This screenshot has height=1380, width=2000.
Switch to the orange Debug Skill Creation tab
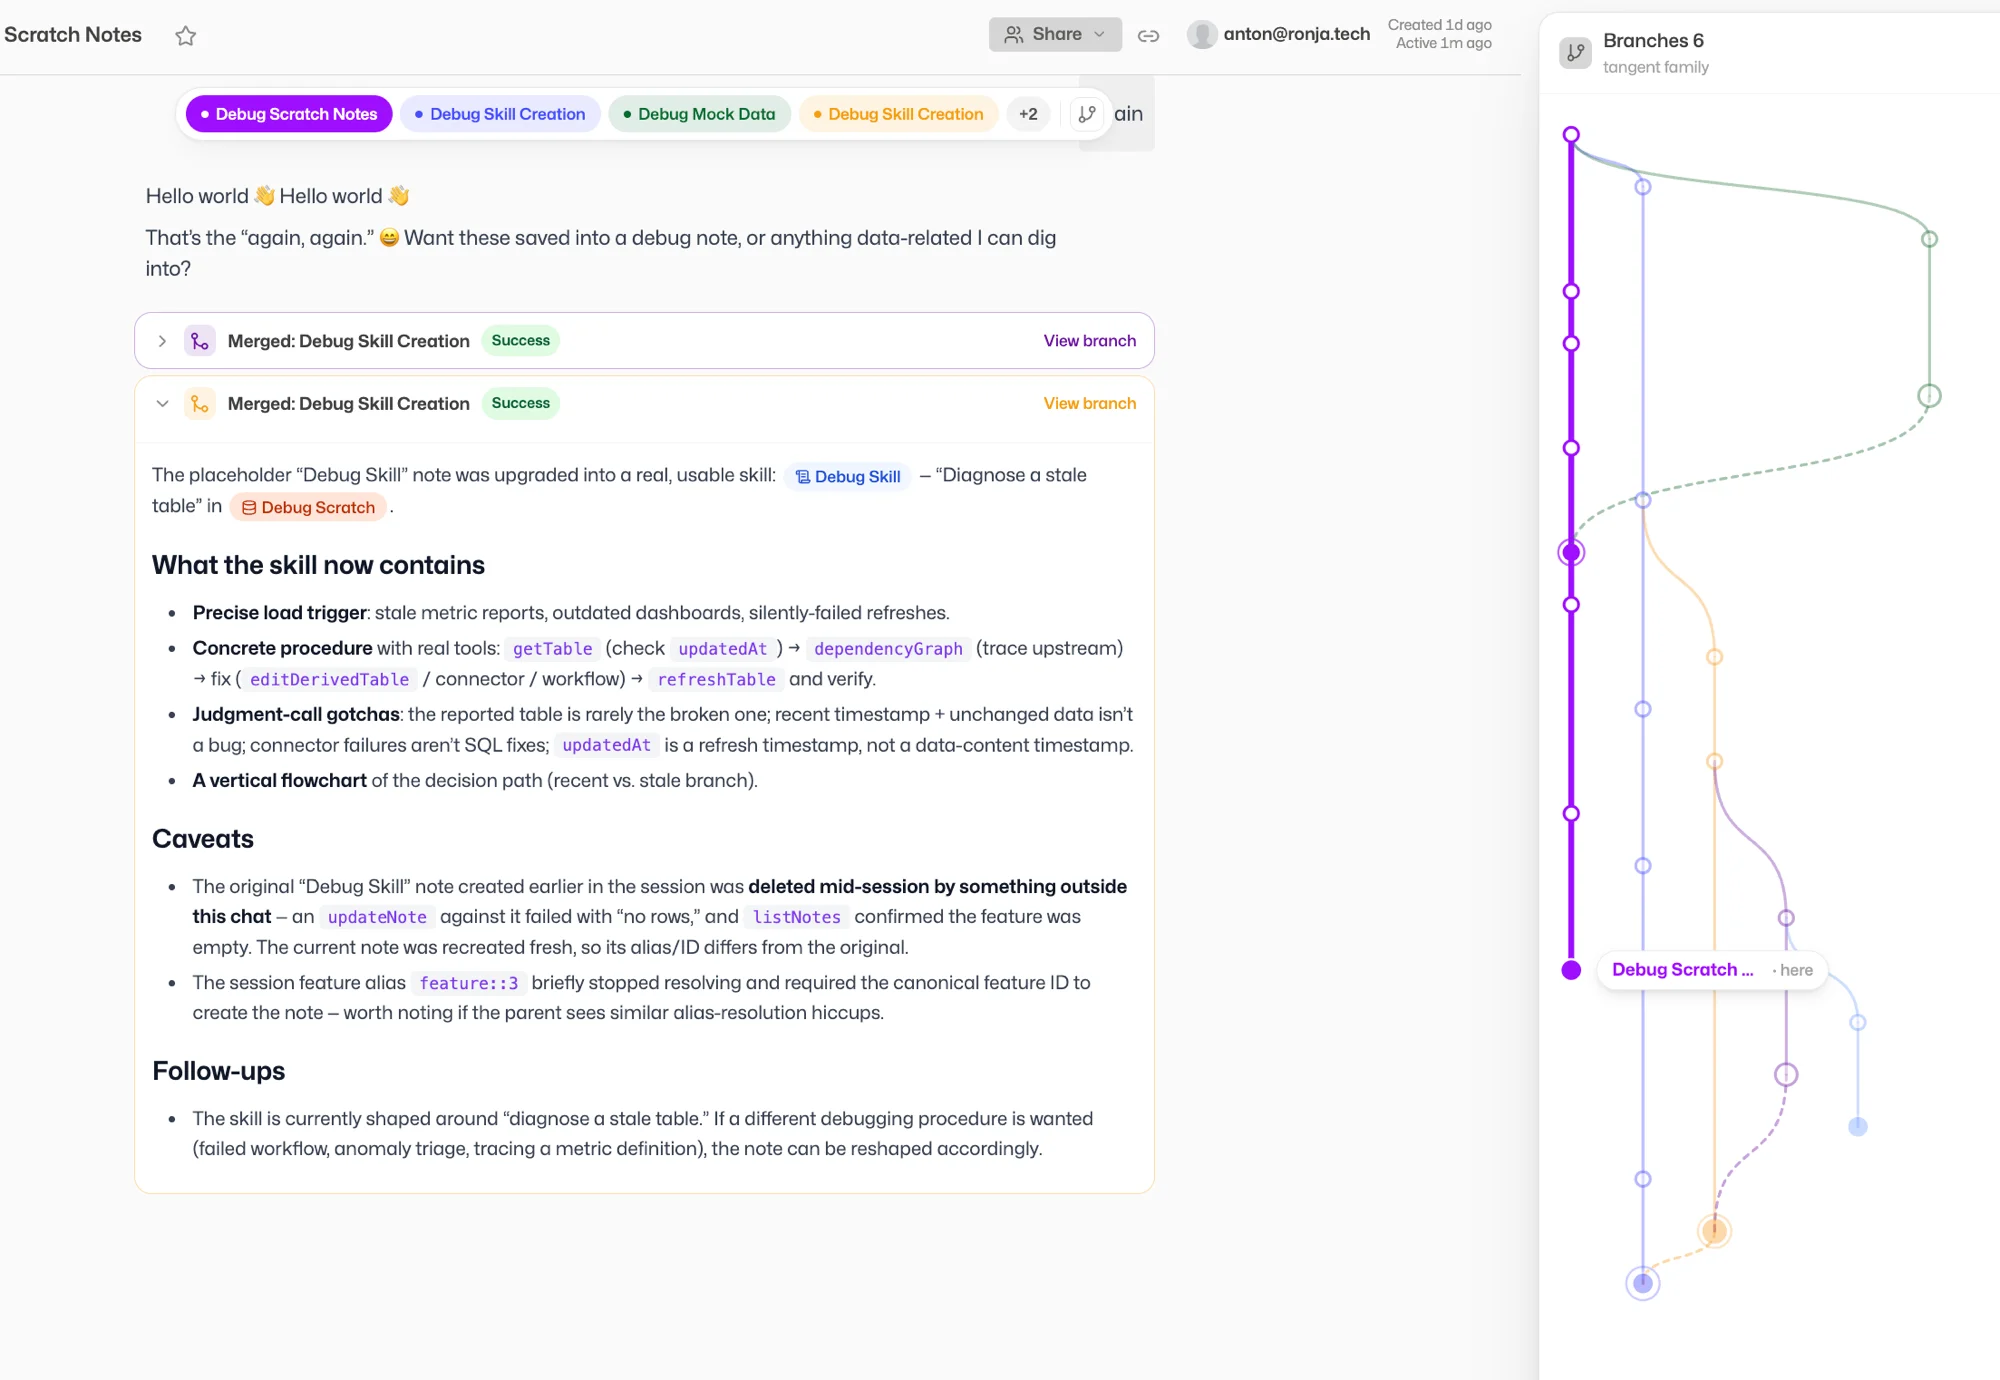(898, 114)
